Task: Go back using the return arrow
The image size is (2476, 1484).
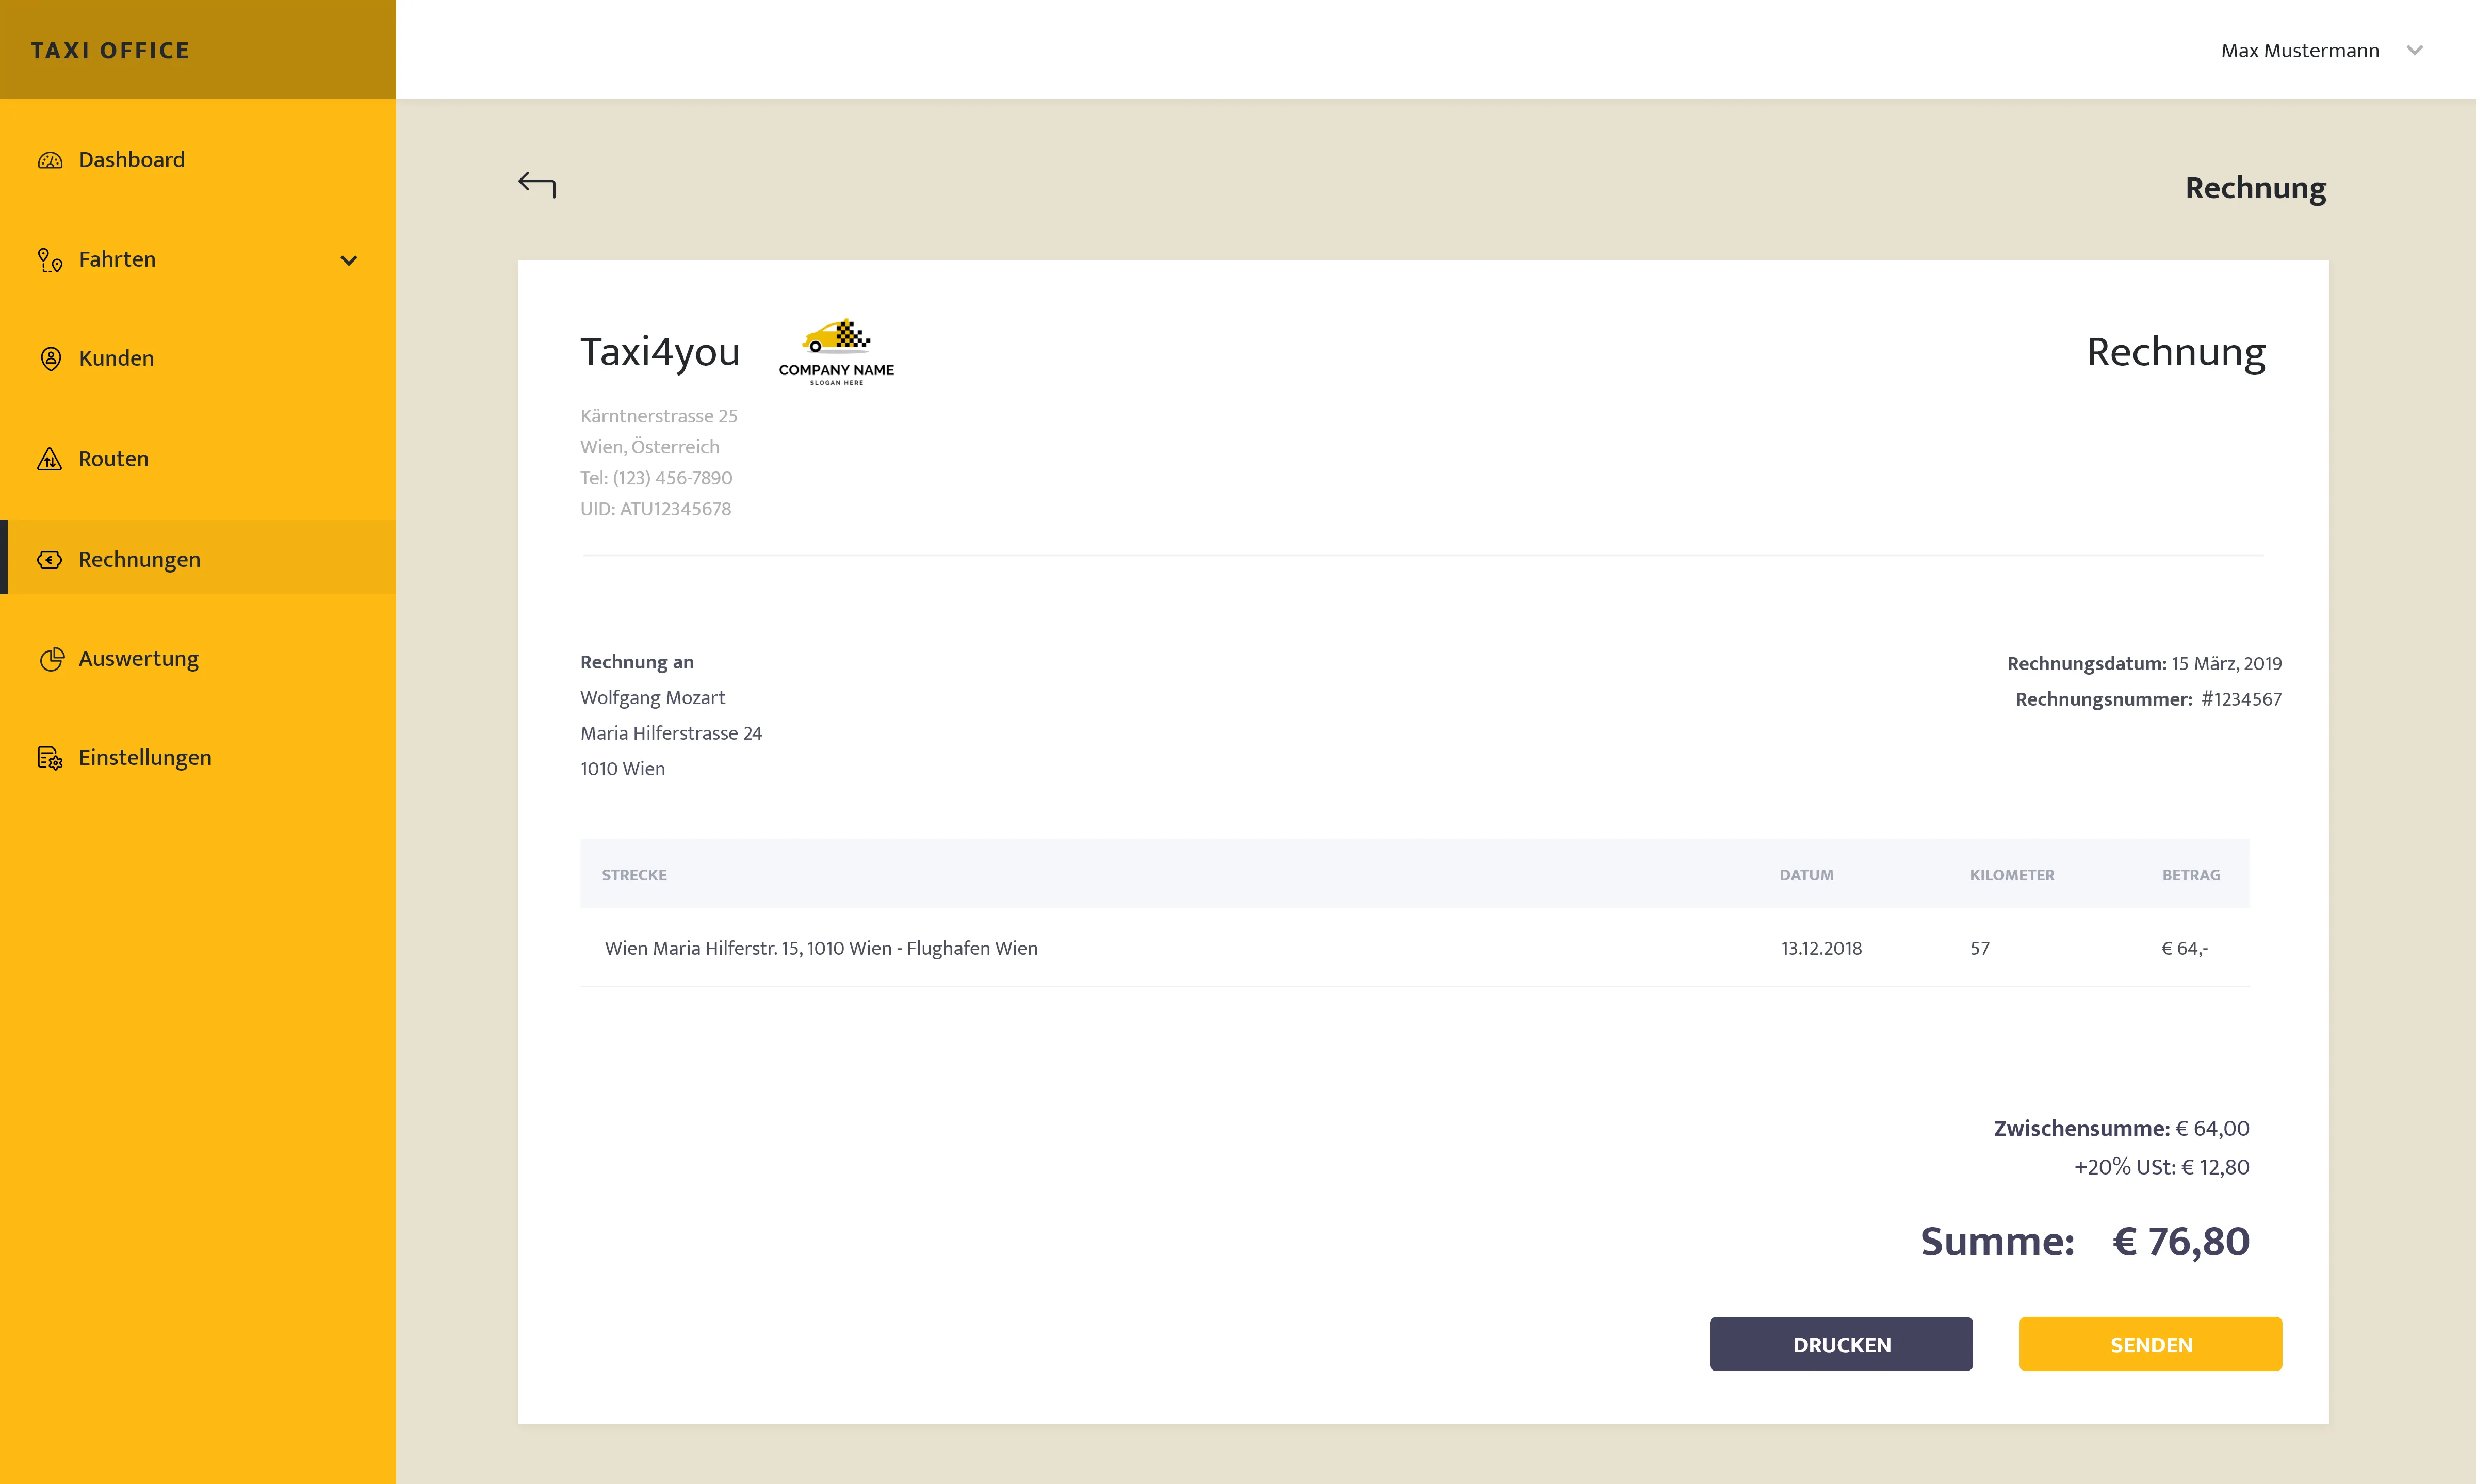Action: pyautogui.click(x=537, y=184)
